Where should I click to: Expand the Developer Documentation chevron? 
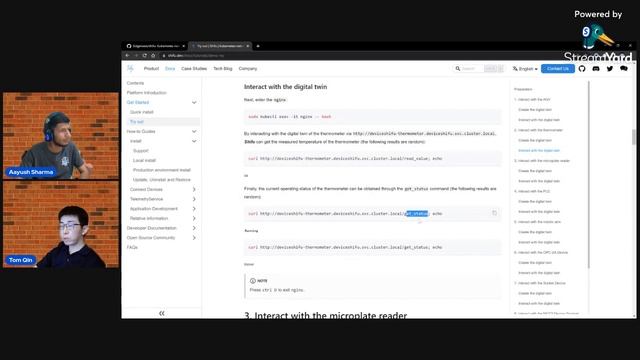pyautogui.click(x=194, y=228)
